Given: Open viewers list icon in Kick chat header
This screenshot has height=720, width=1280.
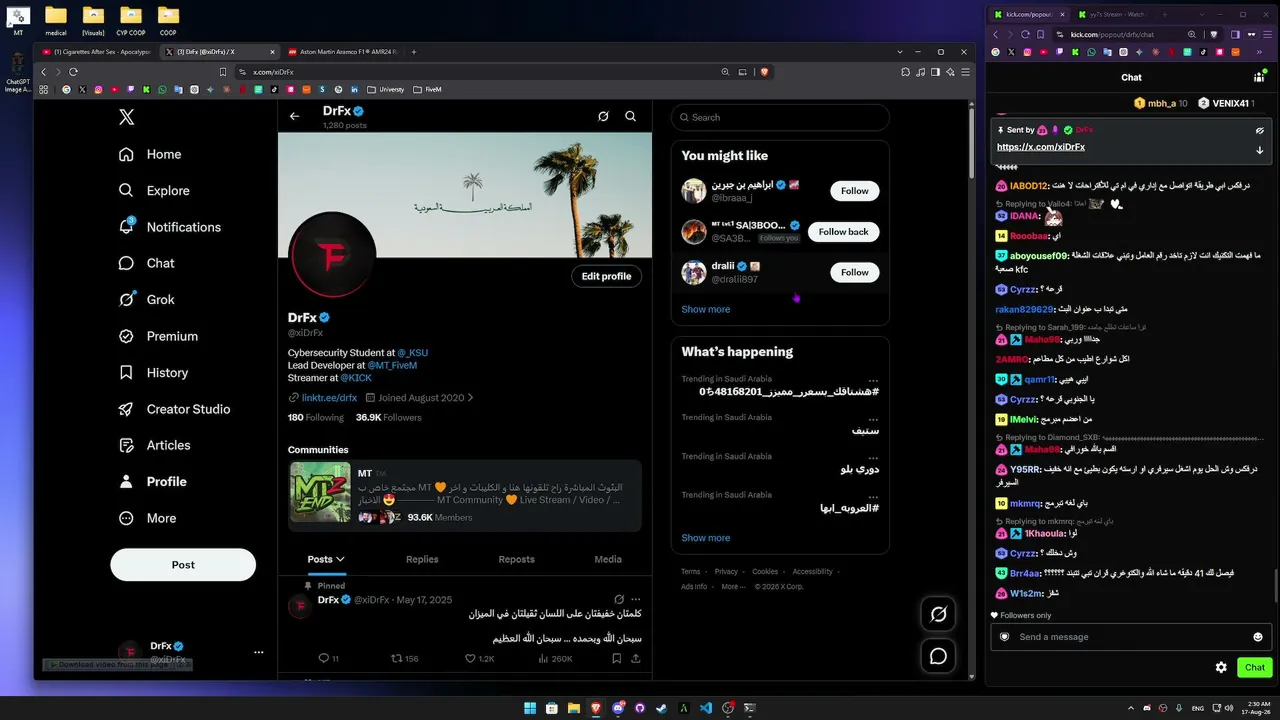Looking at the screenshot, I should click(x=1259, y=77).
